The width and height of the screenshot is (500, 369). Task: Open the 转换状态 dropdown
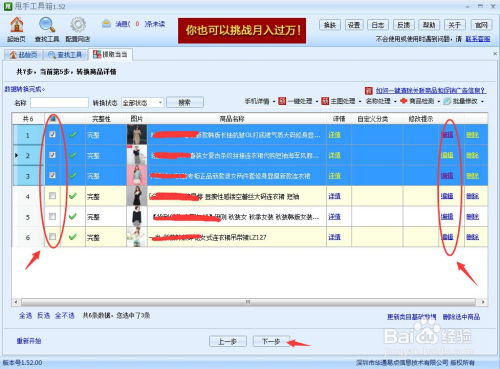pyautogui.click(x=142, y=103)
